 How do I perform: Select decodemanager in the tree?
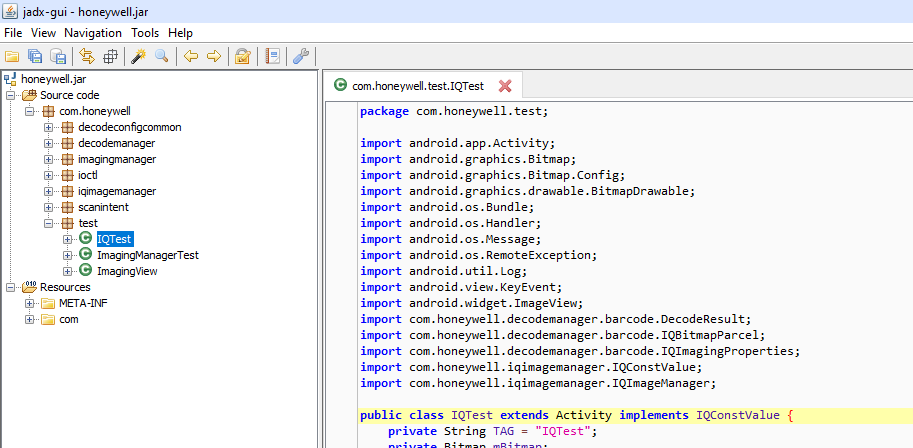point(116,143)
